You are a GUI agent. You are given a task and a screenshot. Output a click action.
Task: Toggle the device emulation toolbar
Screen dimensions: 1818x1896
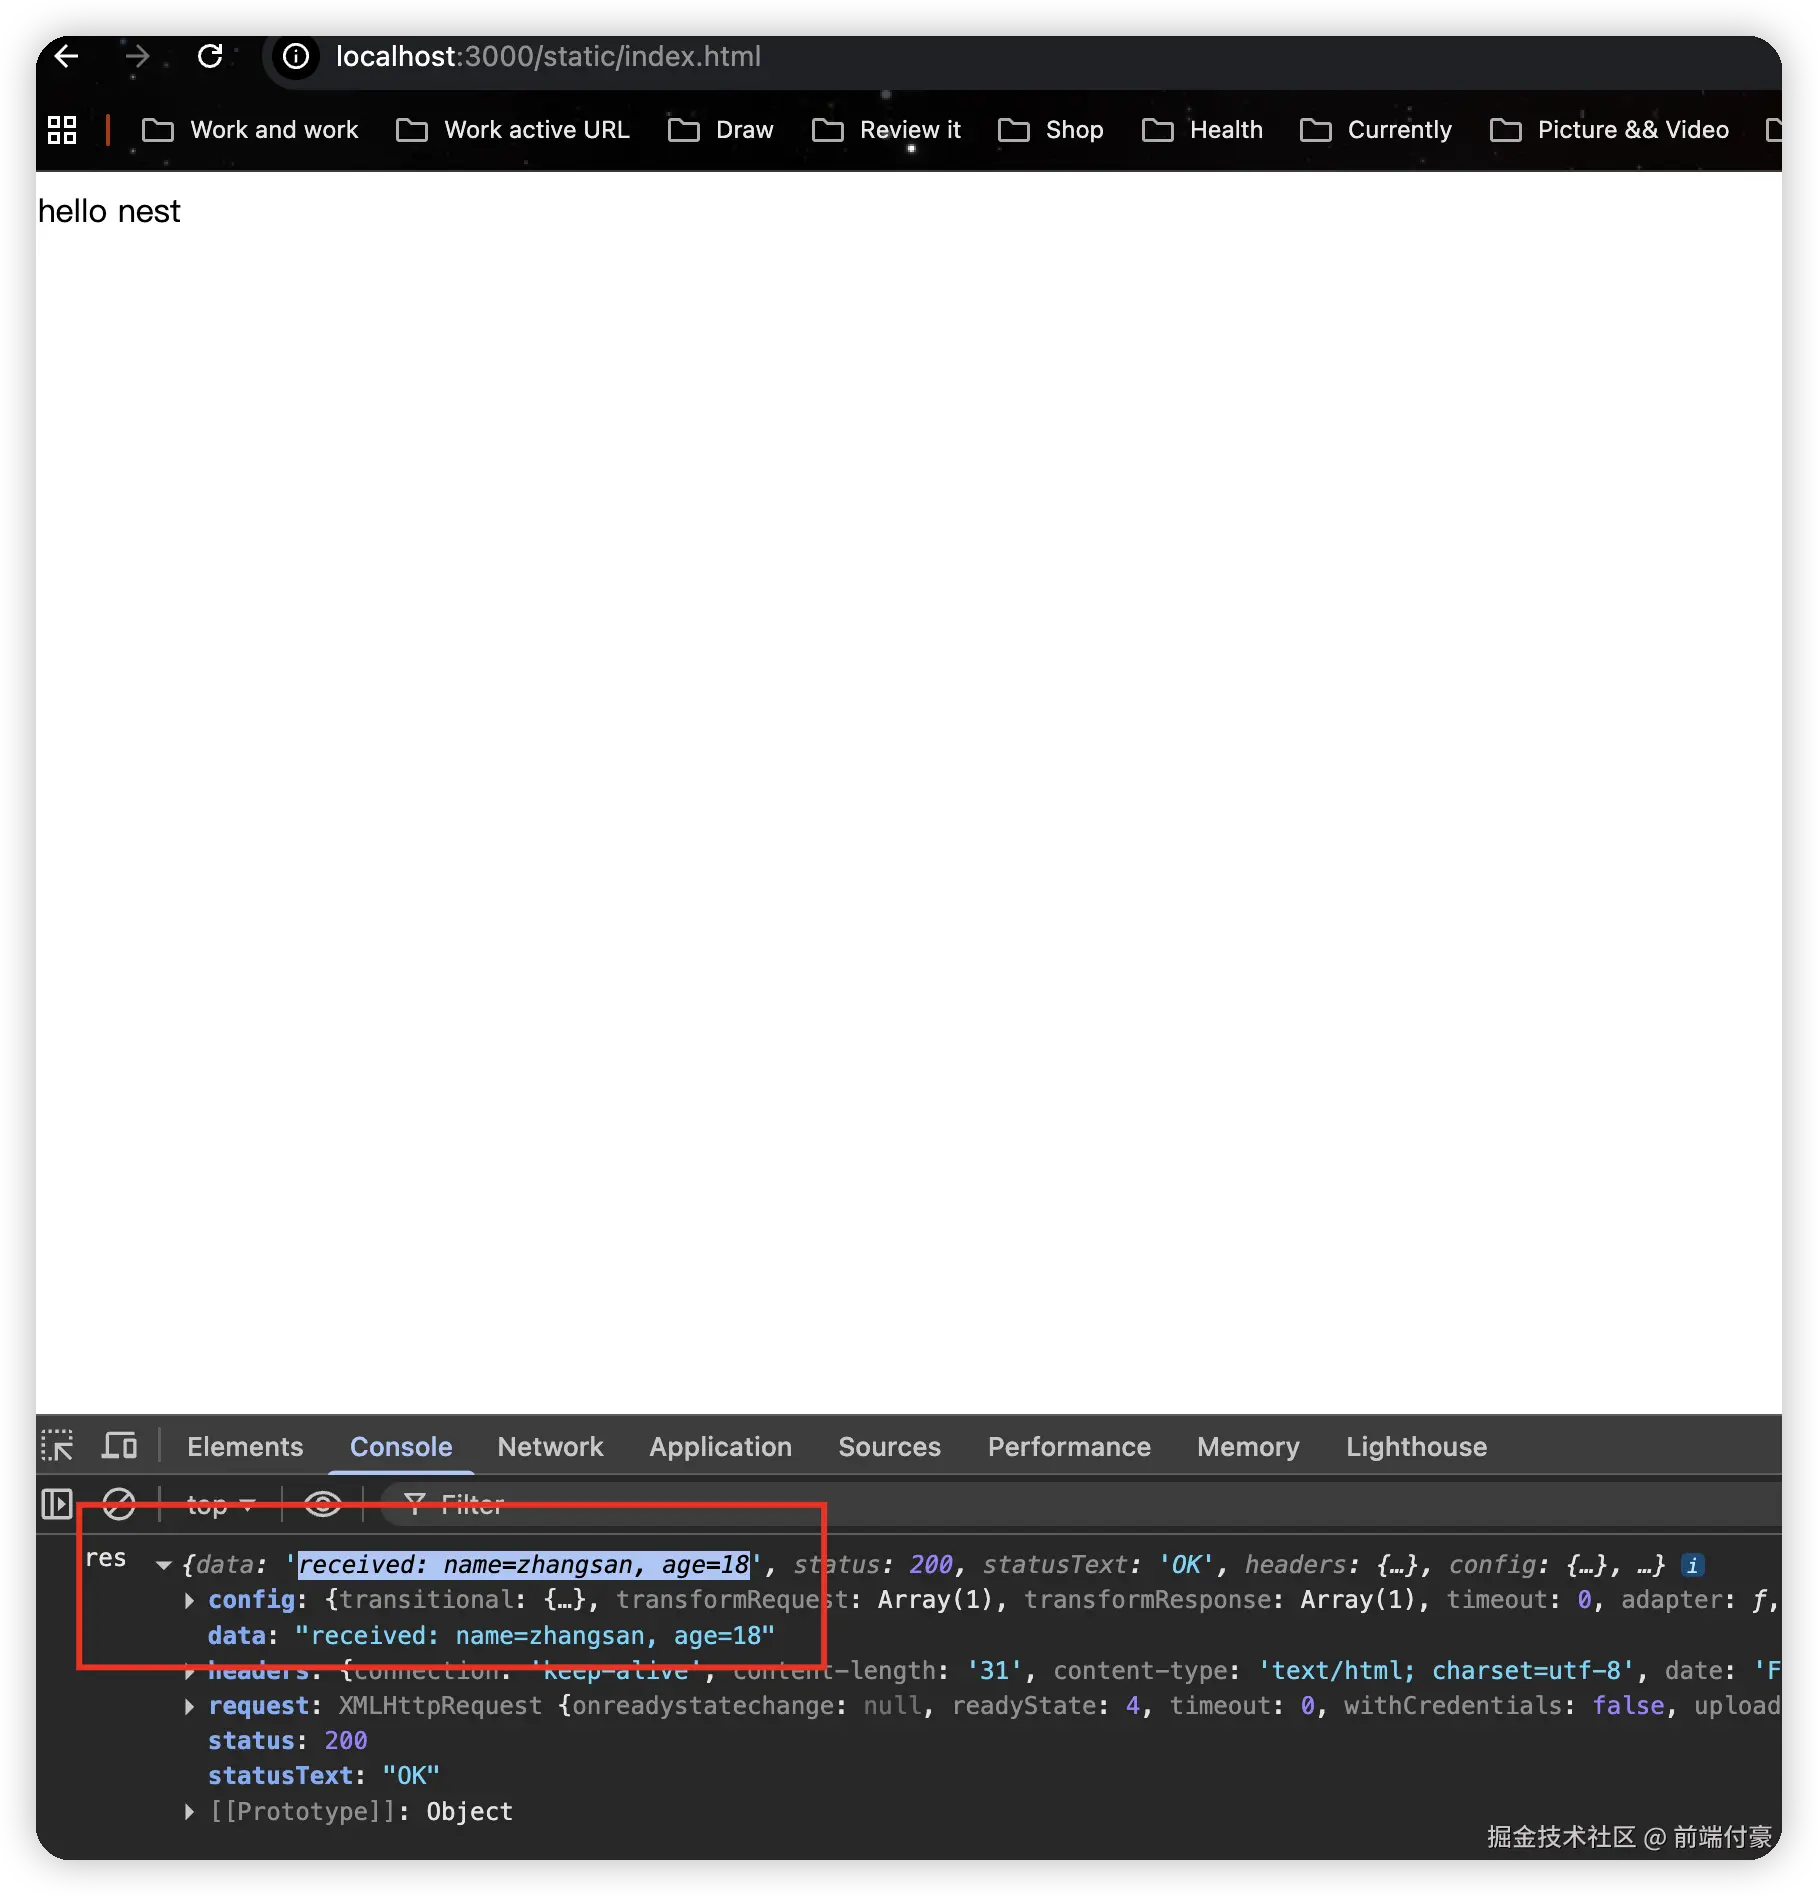coord(119,1446)
